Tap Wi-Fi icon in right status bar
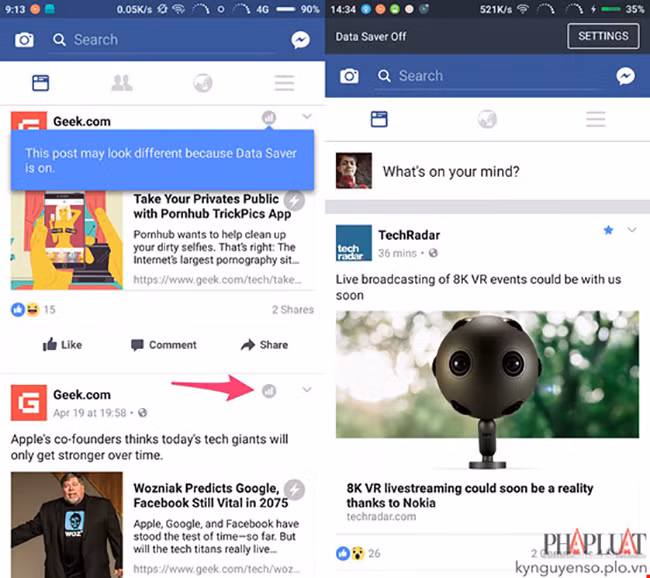The height and width of the screenshot is (578, 650). (523, 9)
